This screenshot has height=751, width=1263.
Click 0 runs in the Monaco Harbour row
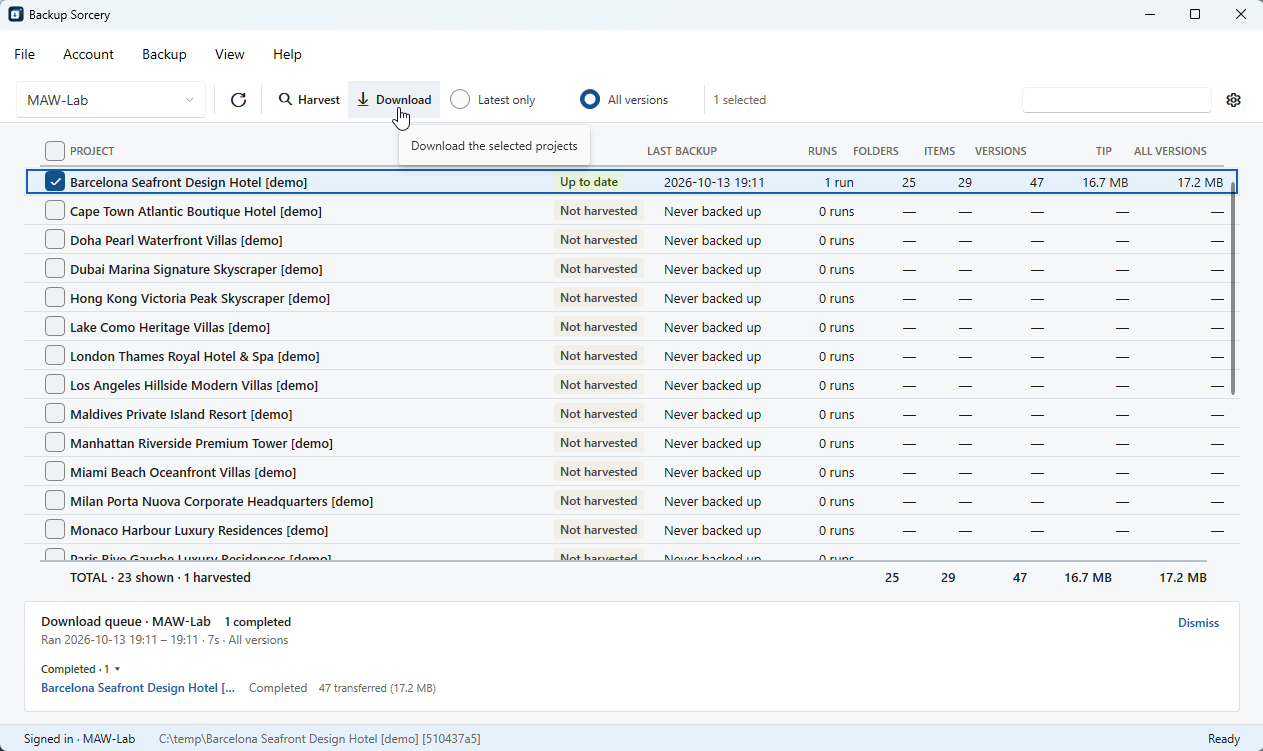(x=836, y=530)
